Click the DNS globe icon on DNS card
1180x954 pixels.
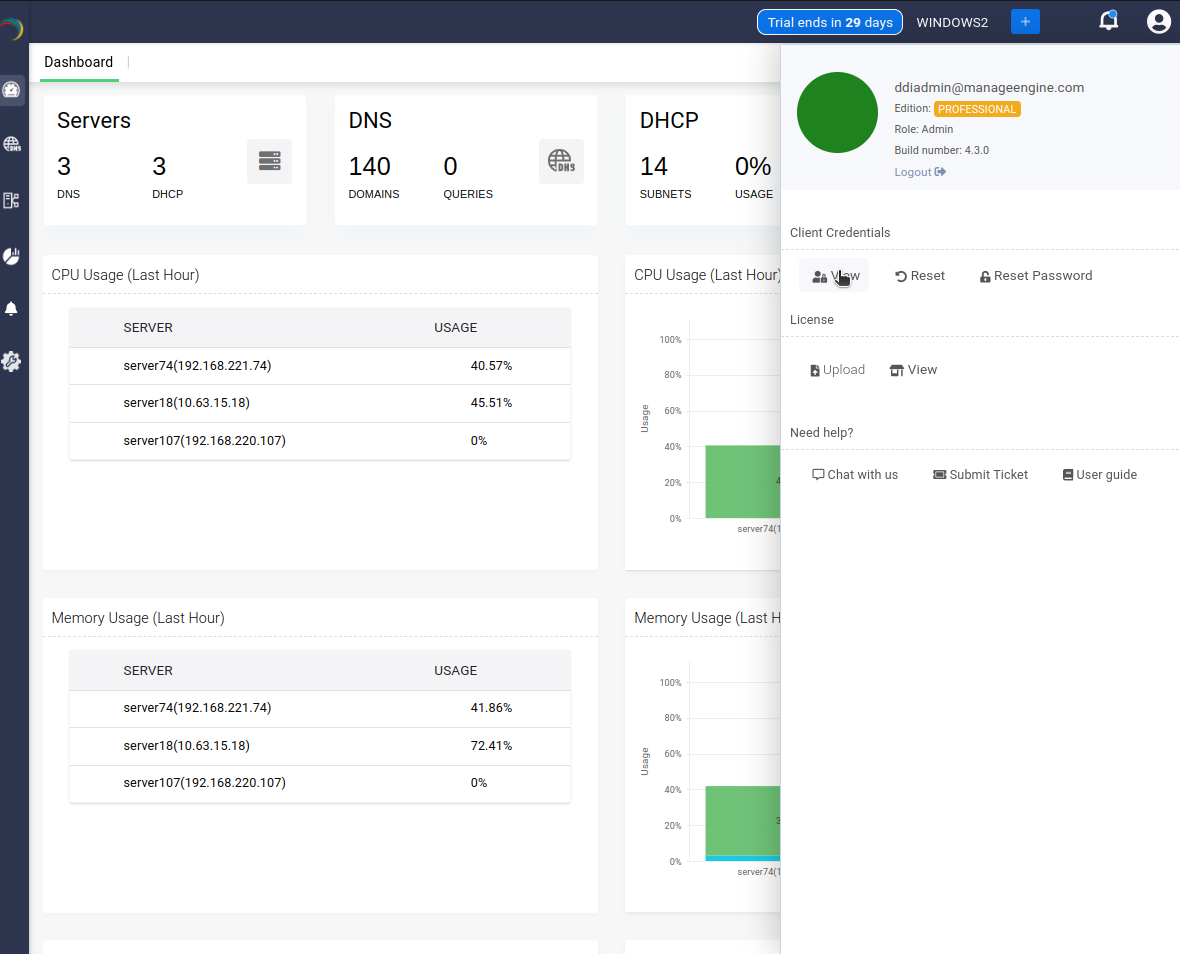coord(561,161)
